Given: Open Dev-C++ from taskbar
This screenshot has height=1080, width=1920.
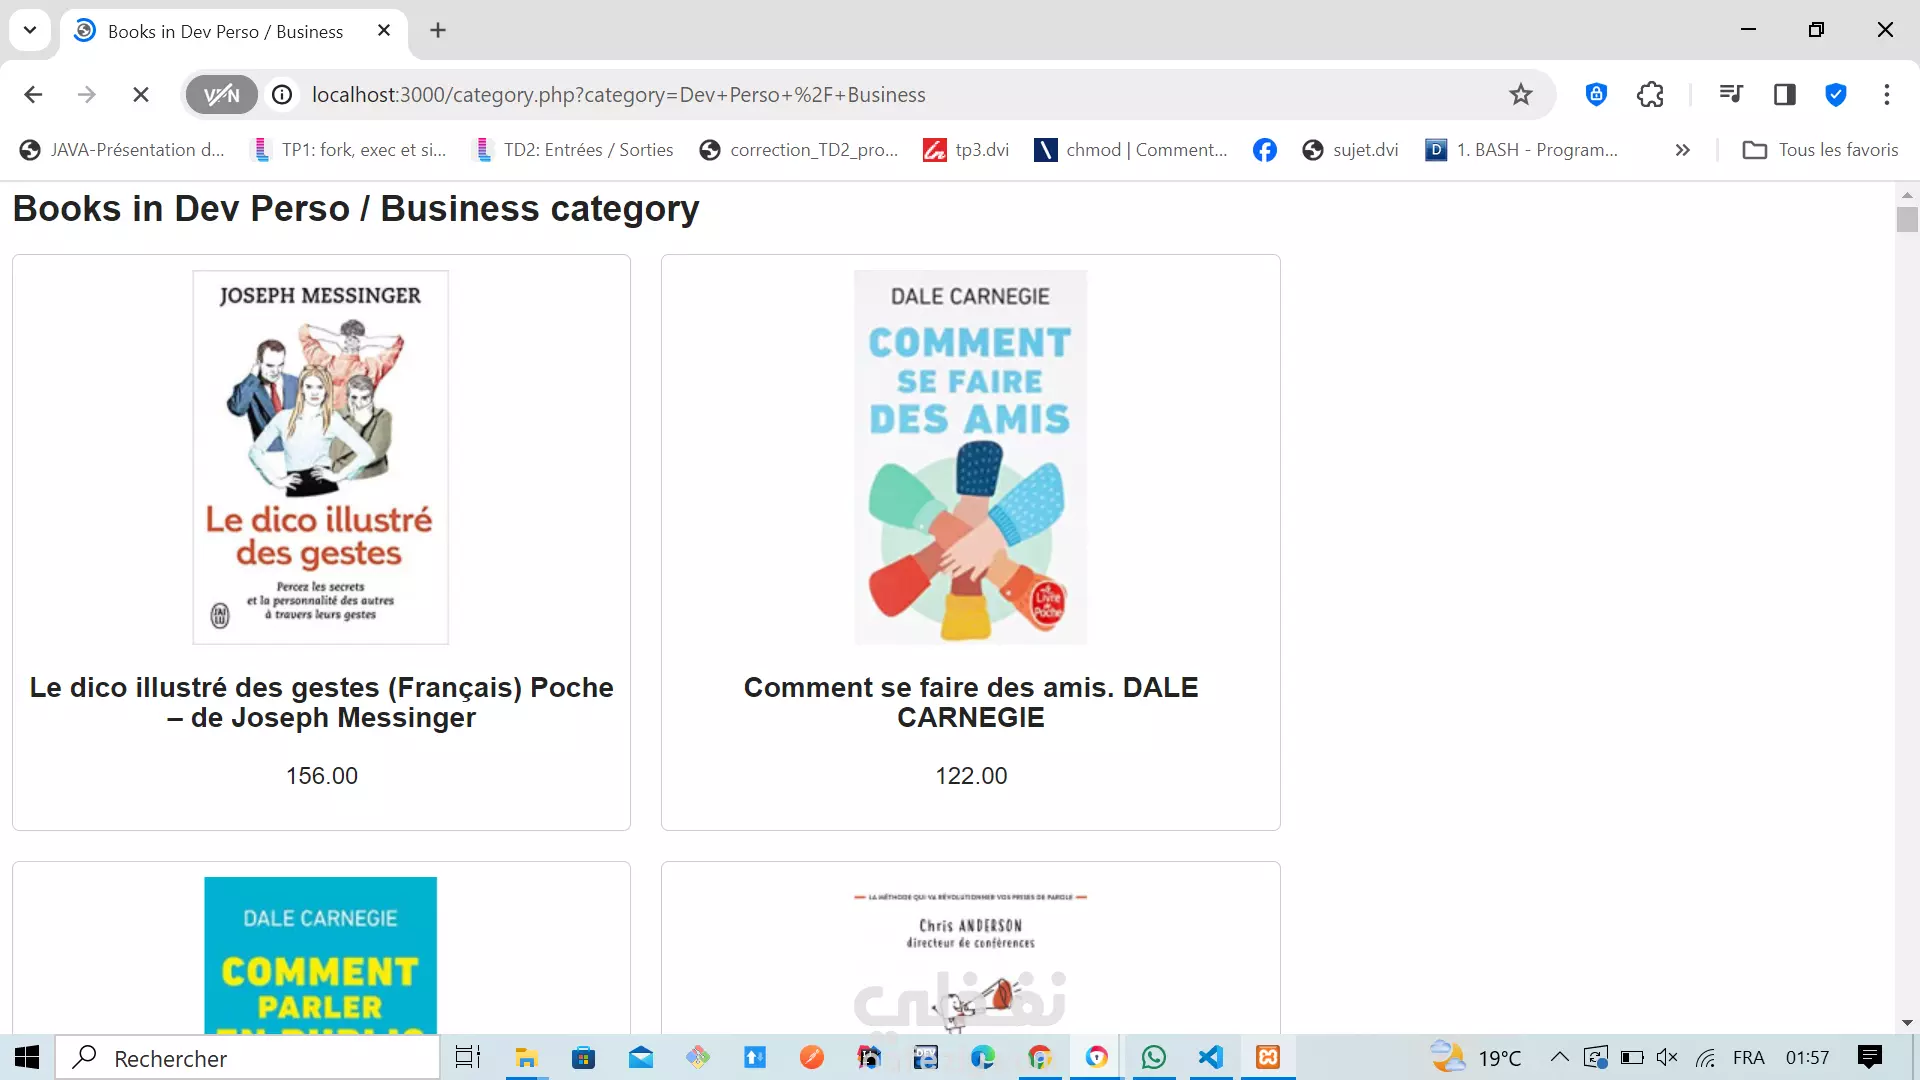Looking at the screenshot, I should (925, 1057).
